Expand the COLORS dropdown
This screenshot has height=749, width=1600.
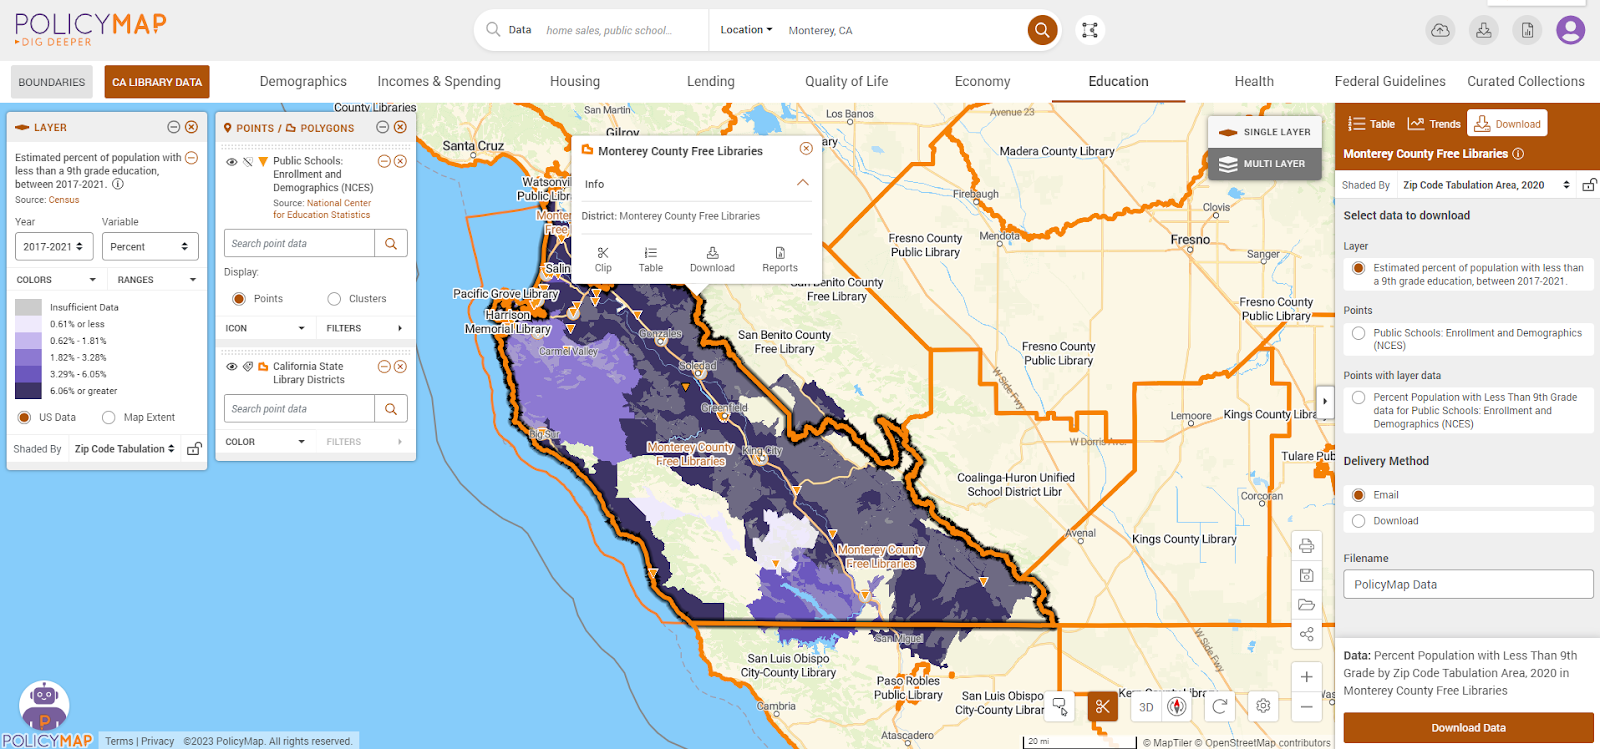[56, 280]
